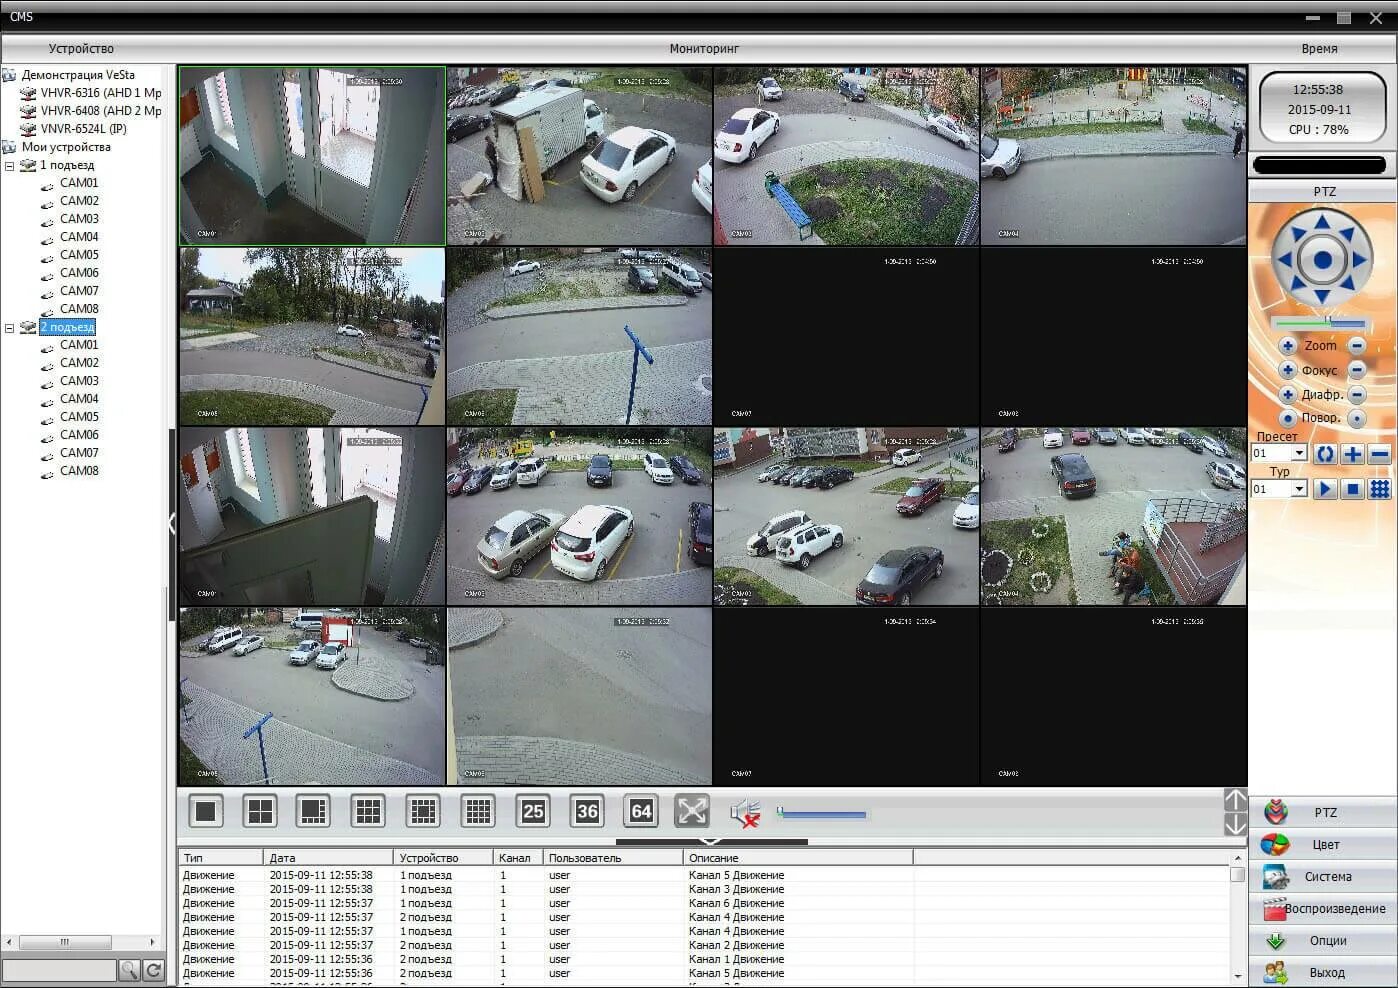Close iris with Диафр. minus button
The height and width of the screenshot is (988, 1398).
1357,394
